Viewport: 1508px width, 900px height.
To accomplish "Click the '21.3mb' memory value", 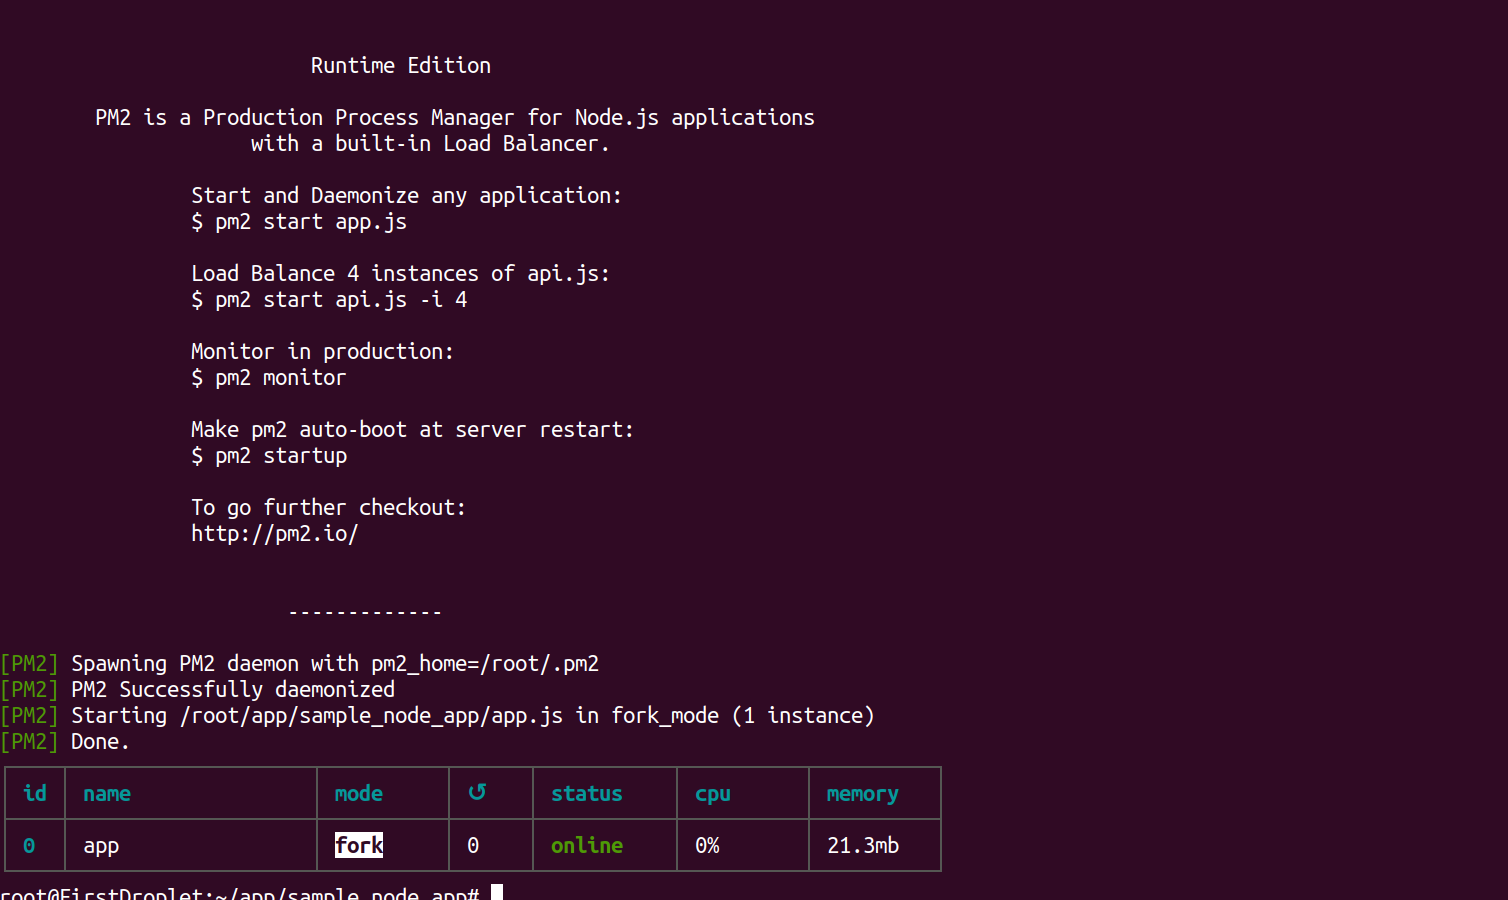I will (x=863, y=845).
